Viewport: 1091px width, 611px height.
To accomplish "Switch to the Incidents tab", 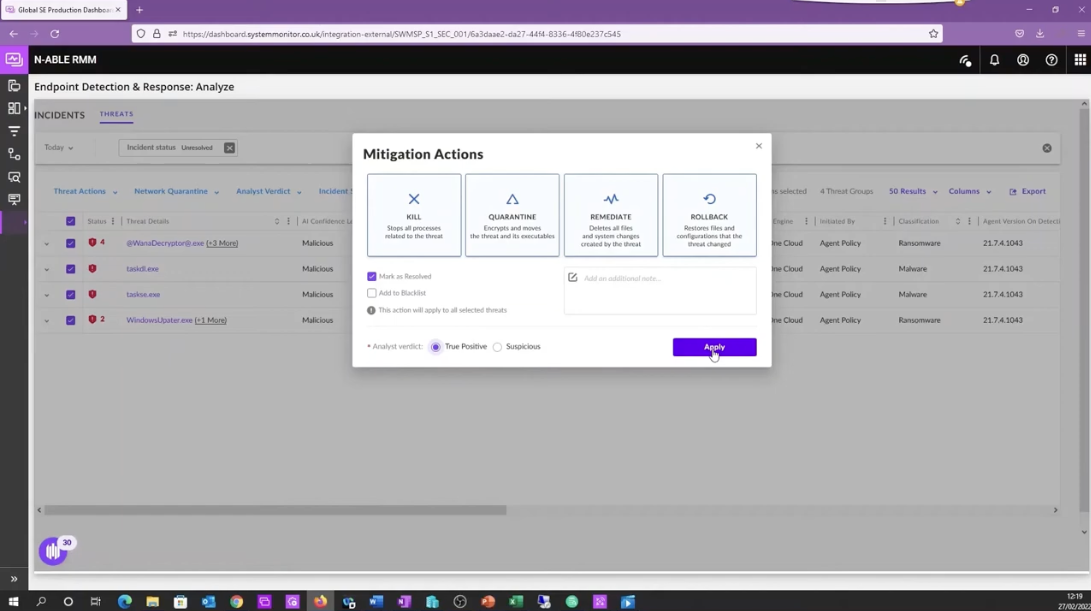I will 59,115.
